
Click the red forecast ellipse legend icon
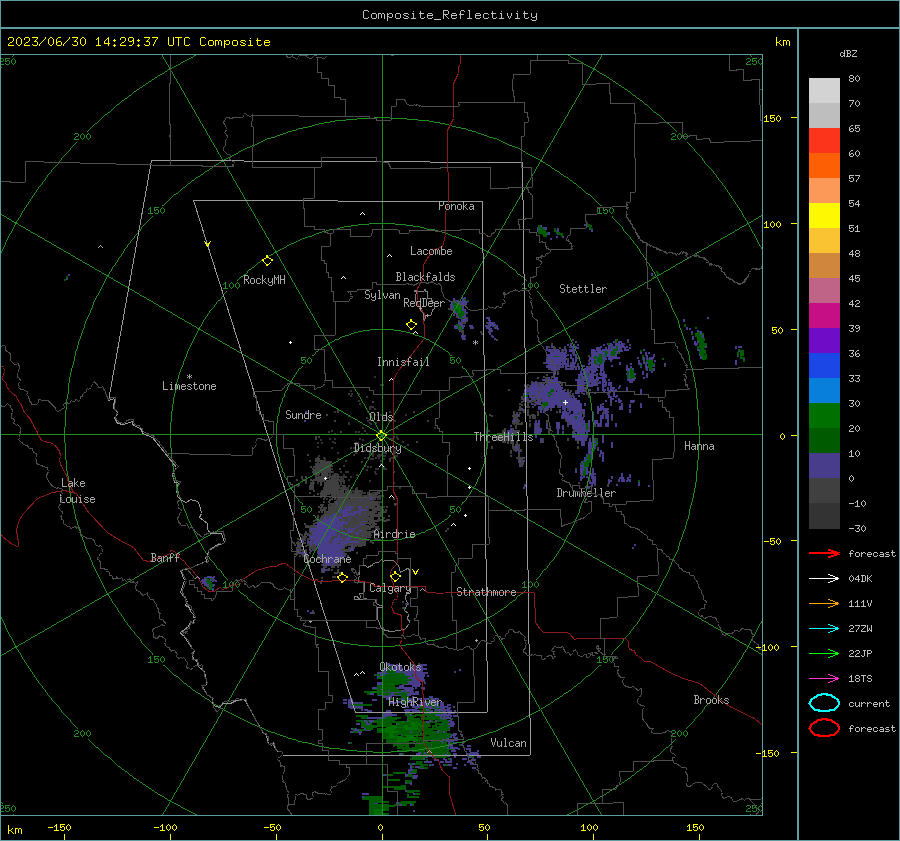click(x=824, y=728)
